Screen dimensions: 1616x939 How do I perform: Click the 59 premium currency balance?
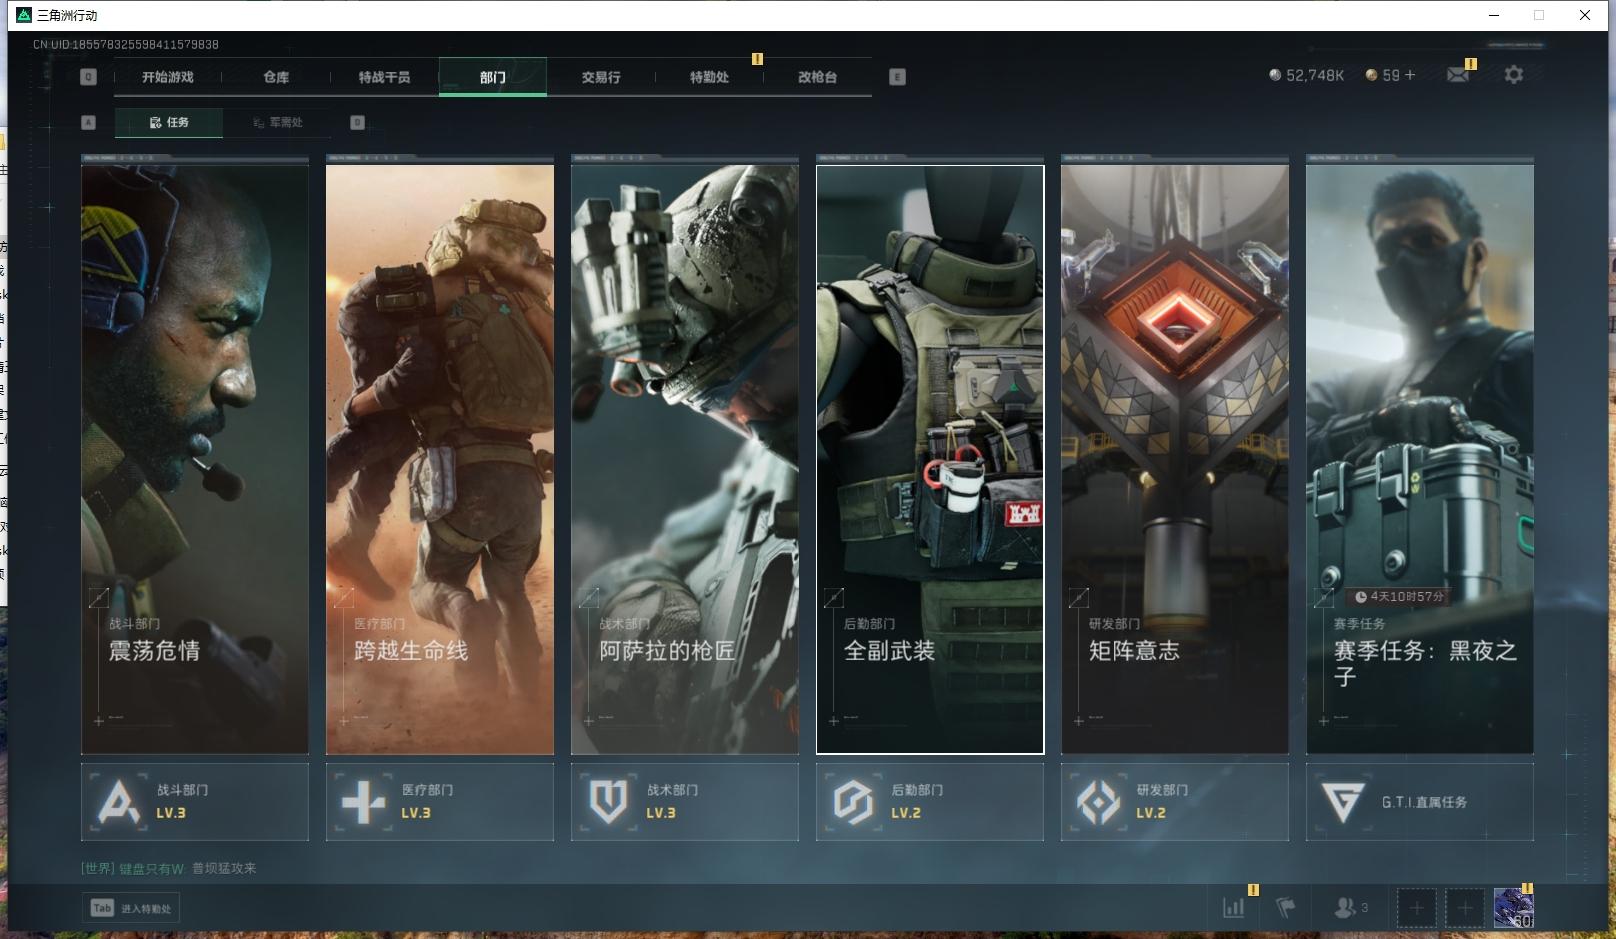1382,75
